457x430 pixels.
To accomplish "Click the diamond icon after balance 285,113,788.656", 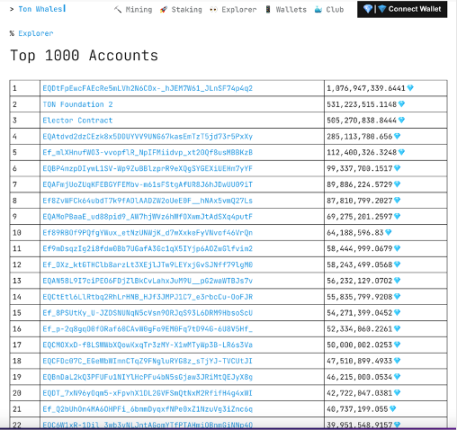I will click(397, 136).
